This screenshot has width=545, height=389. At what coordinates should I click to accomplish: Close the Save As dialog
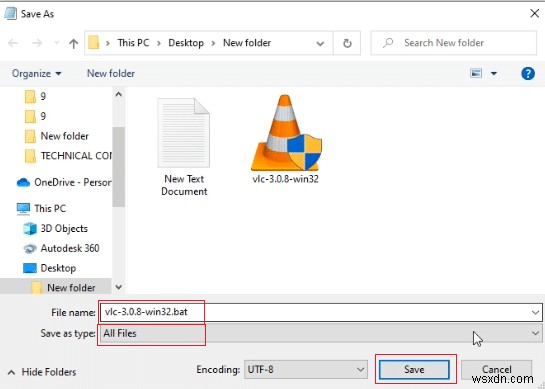pyautogui.click(x=534, y=14)
